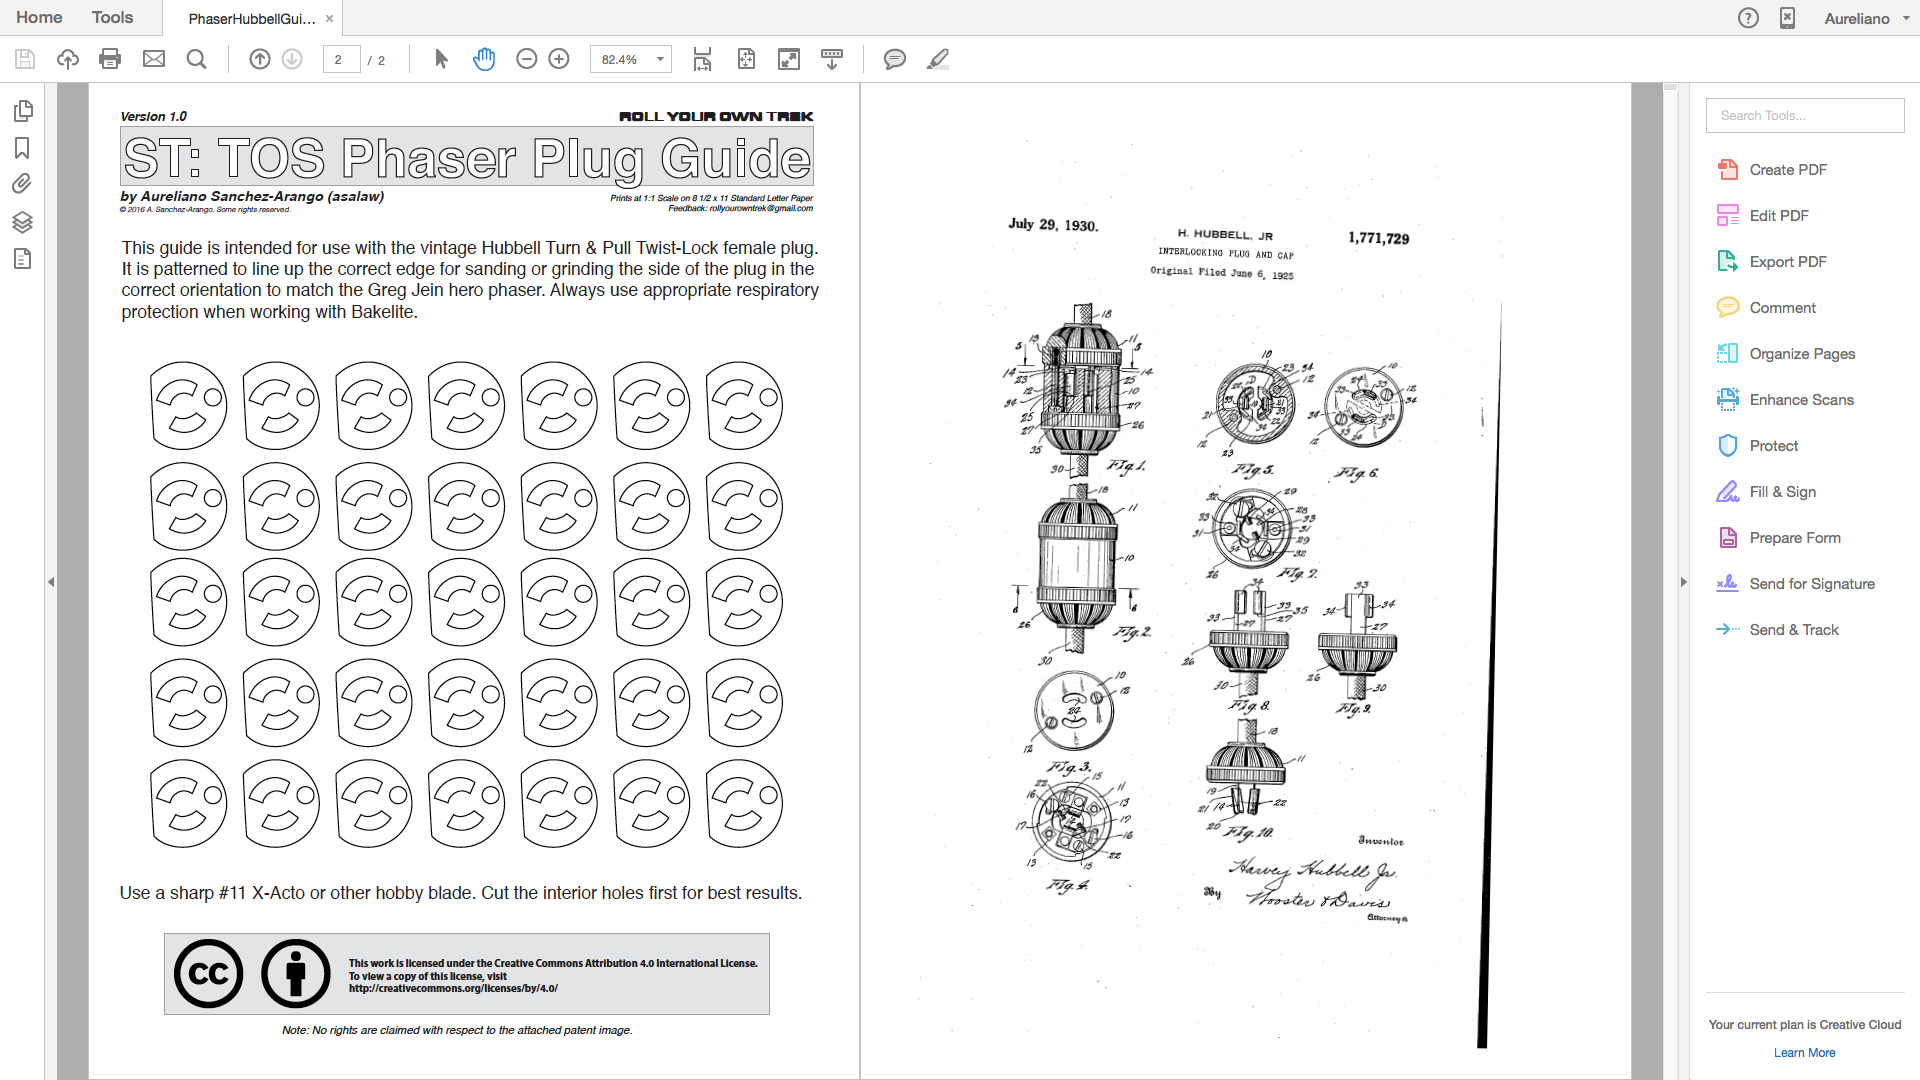Screen dimensions: 1920x1080
Task: Open Send for Signature tool
Action: click(x=1796, y=584)
